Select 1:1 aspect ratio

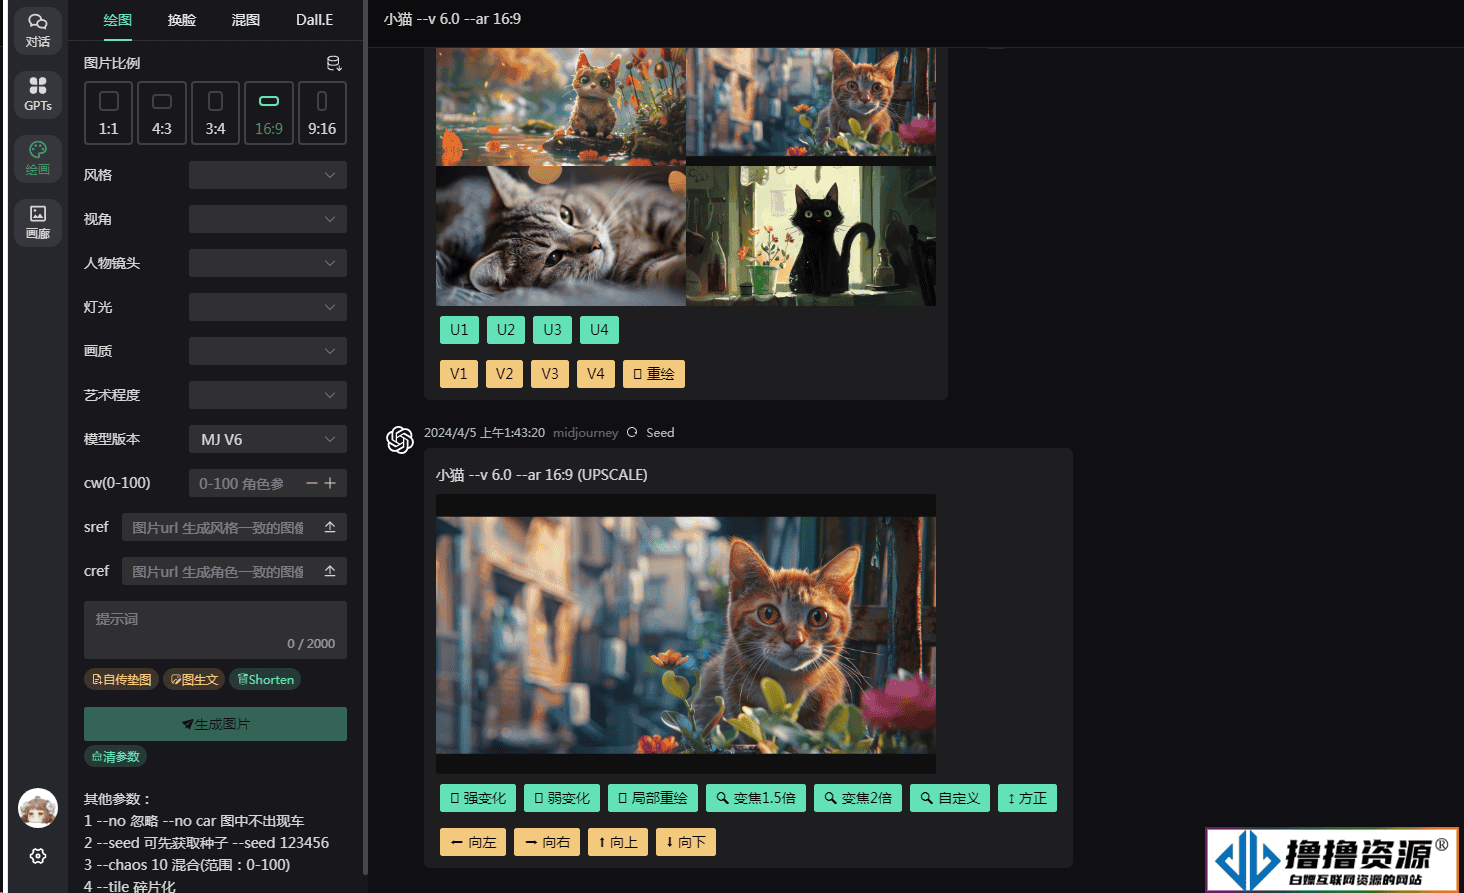point(109,113)
